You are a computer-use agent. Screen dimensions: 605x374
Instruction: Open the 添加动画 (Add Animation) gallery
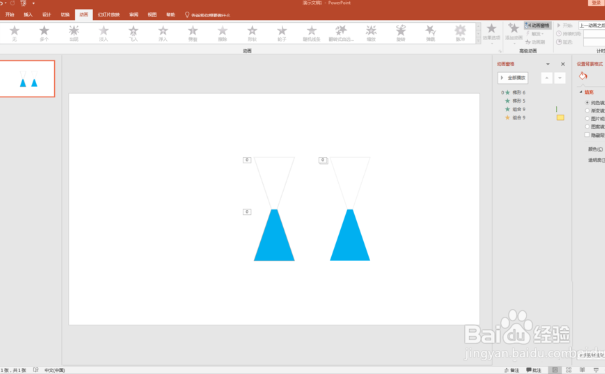(x=514, y=33)
